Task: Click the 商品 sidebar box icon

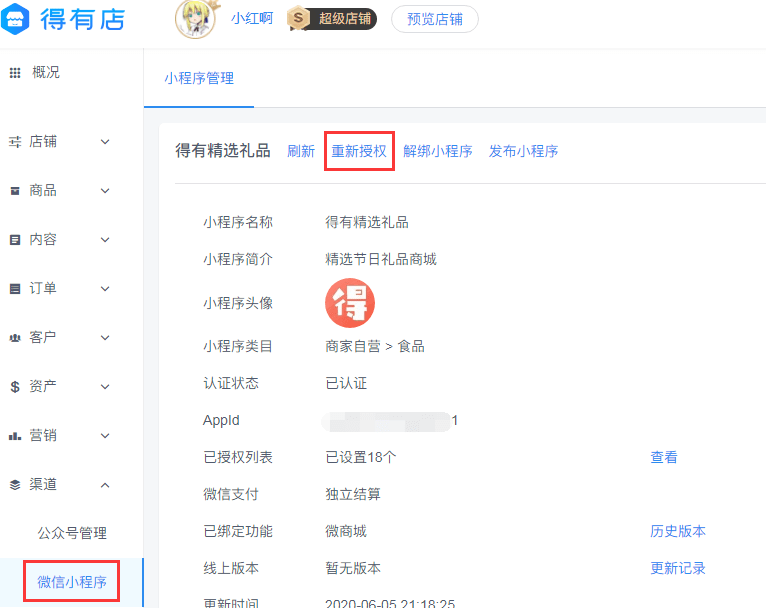Action: (x=15, y=191)
